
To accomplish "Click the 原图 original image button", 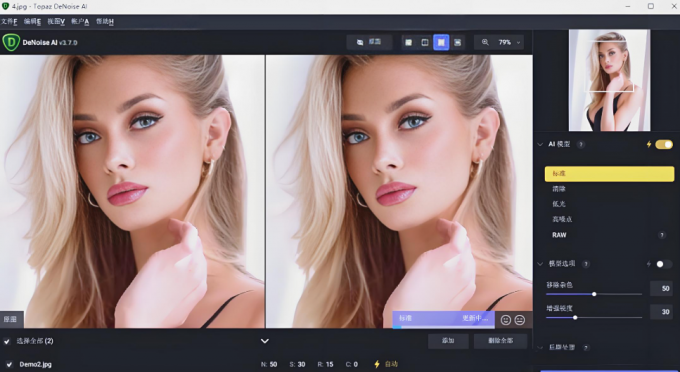I will click(x=369, y=42).
